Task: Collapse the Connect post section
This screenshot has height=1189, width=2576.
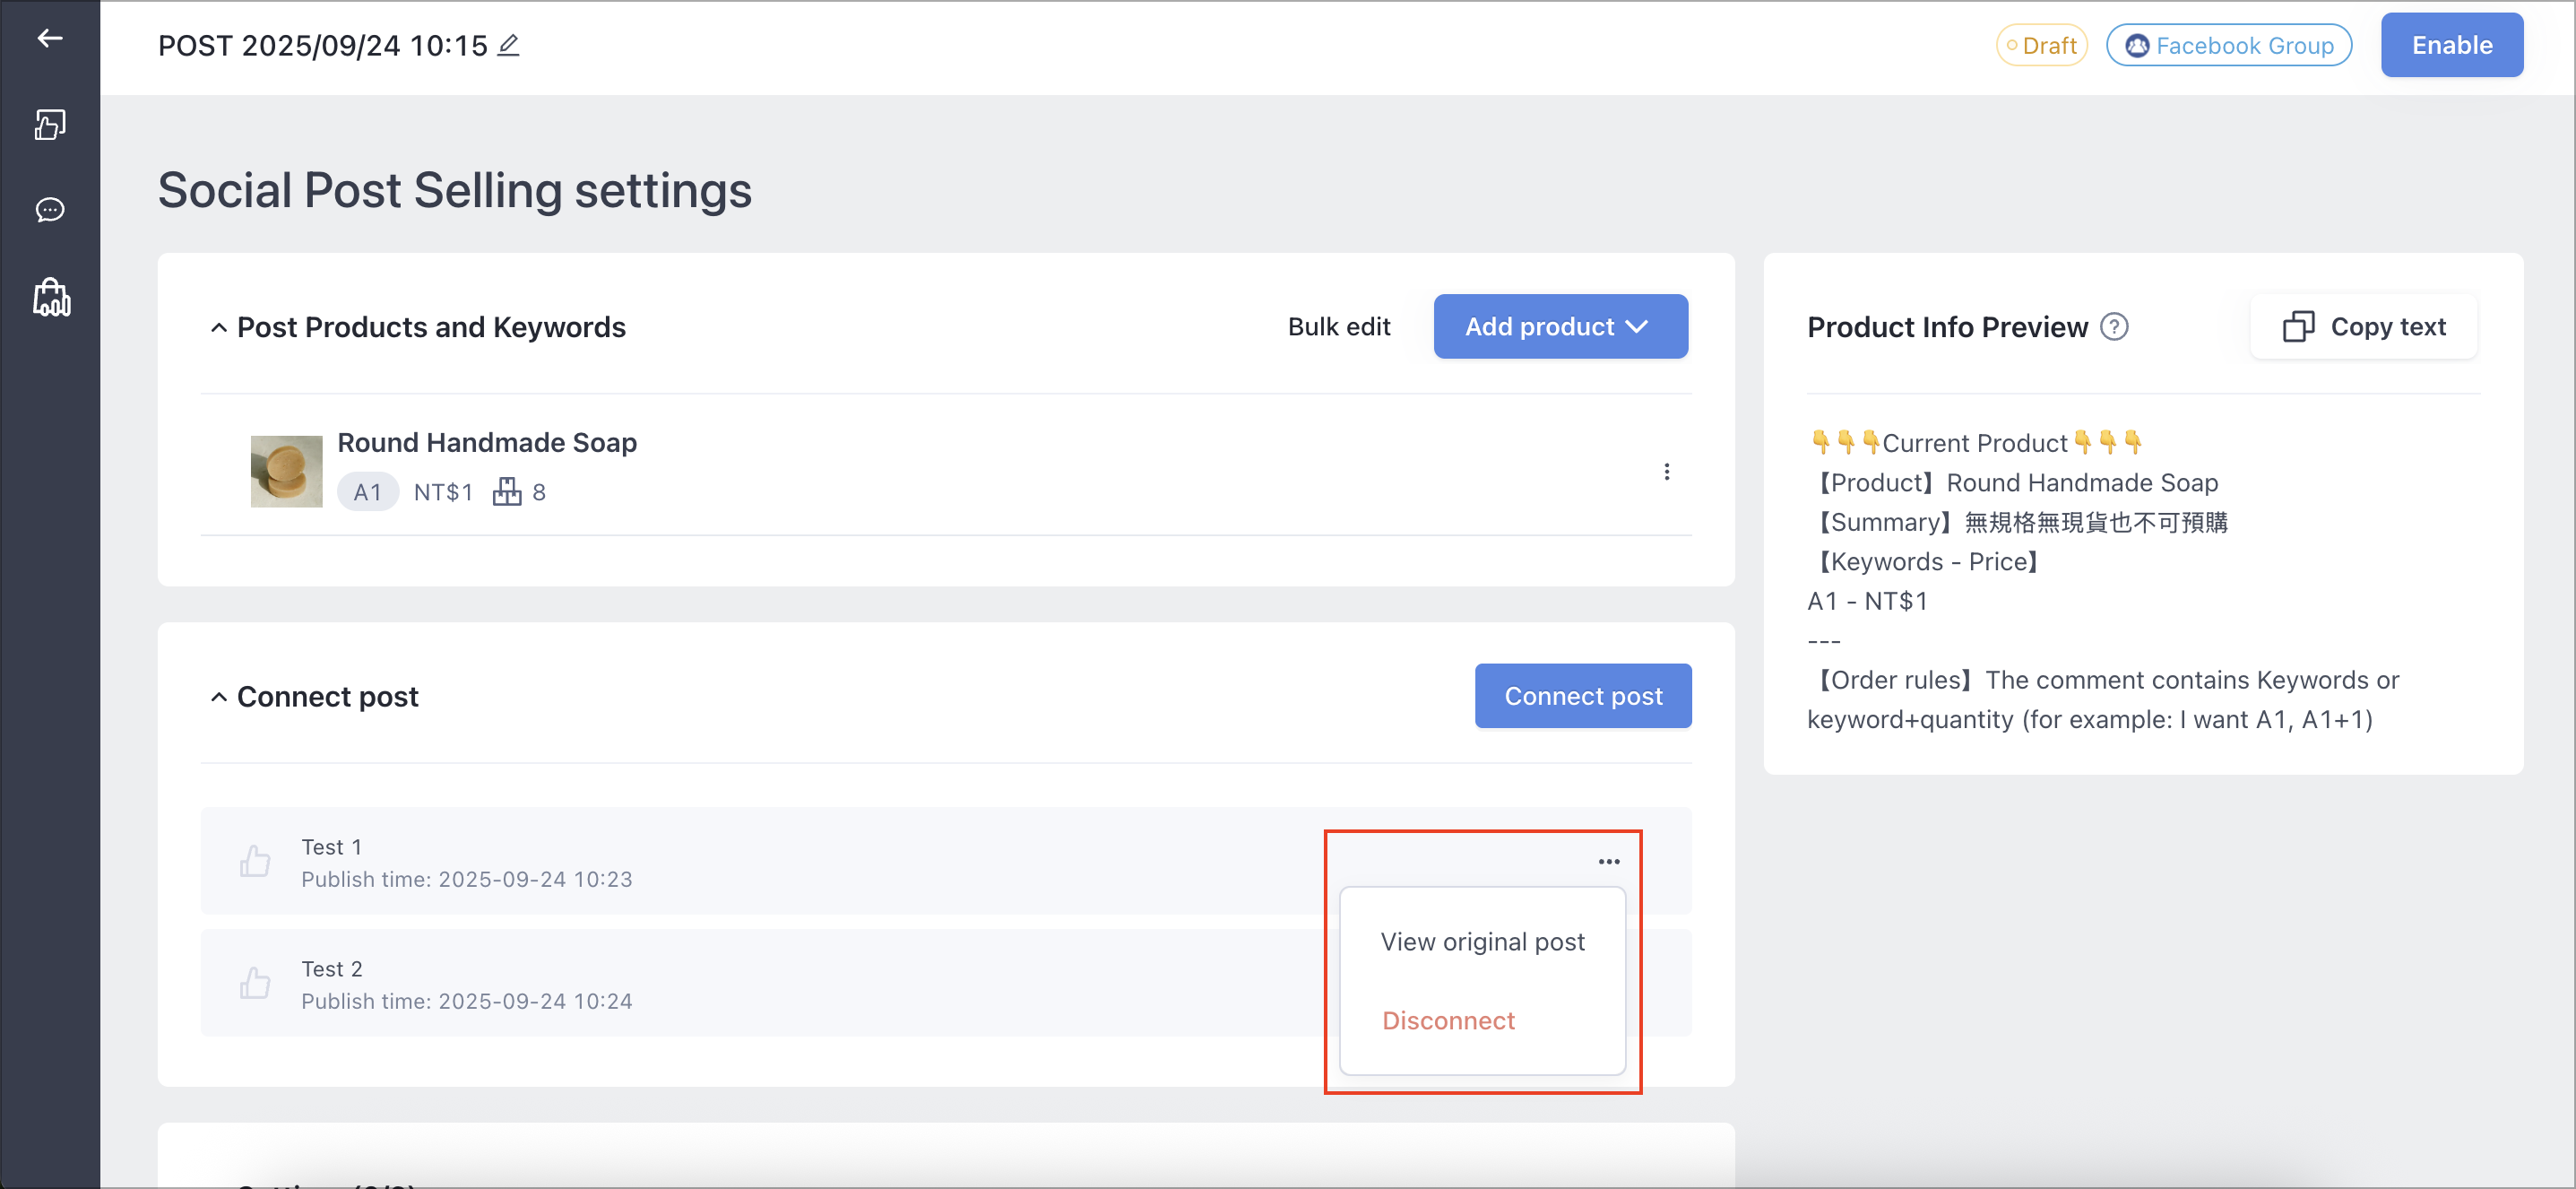Action: (218, 697)
